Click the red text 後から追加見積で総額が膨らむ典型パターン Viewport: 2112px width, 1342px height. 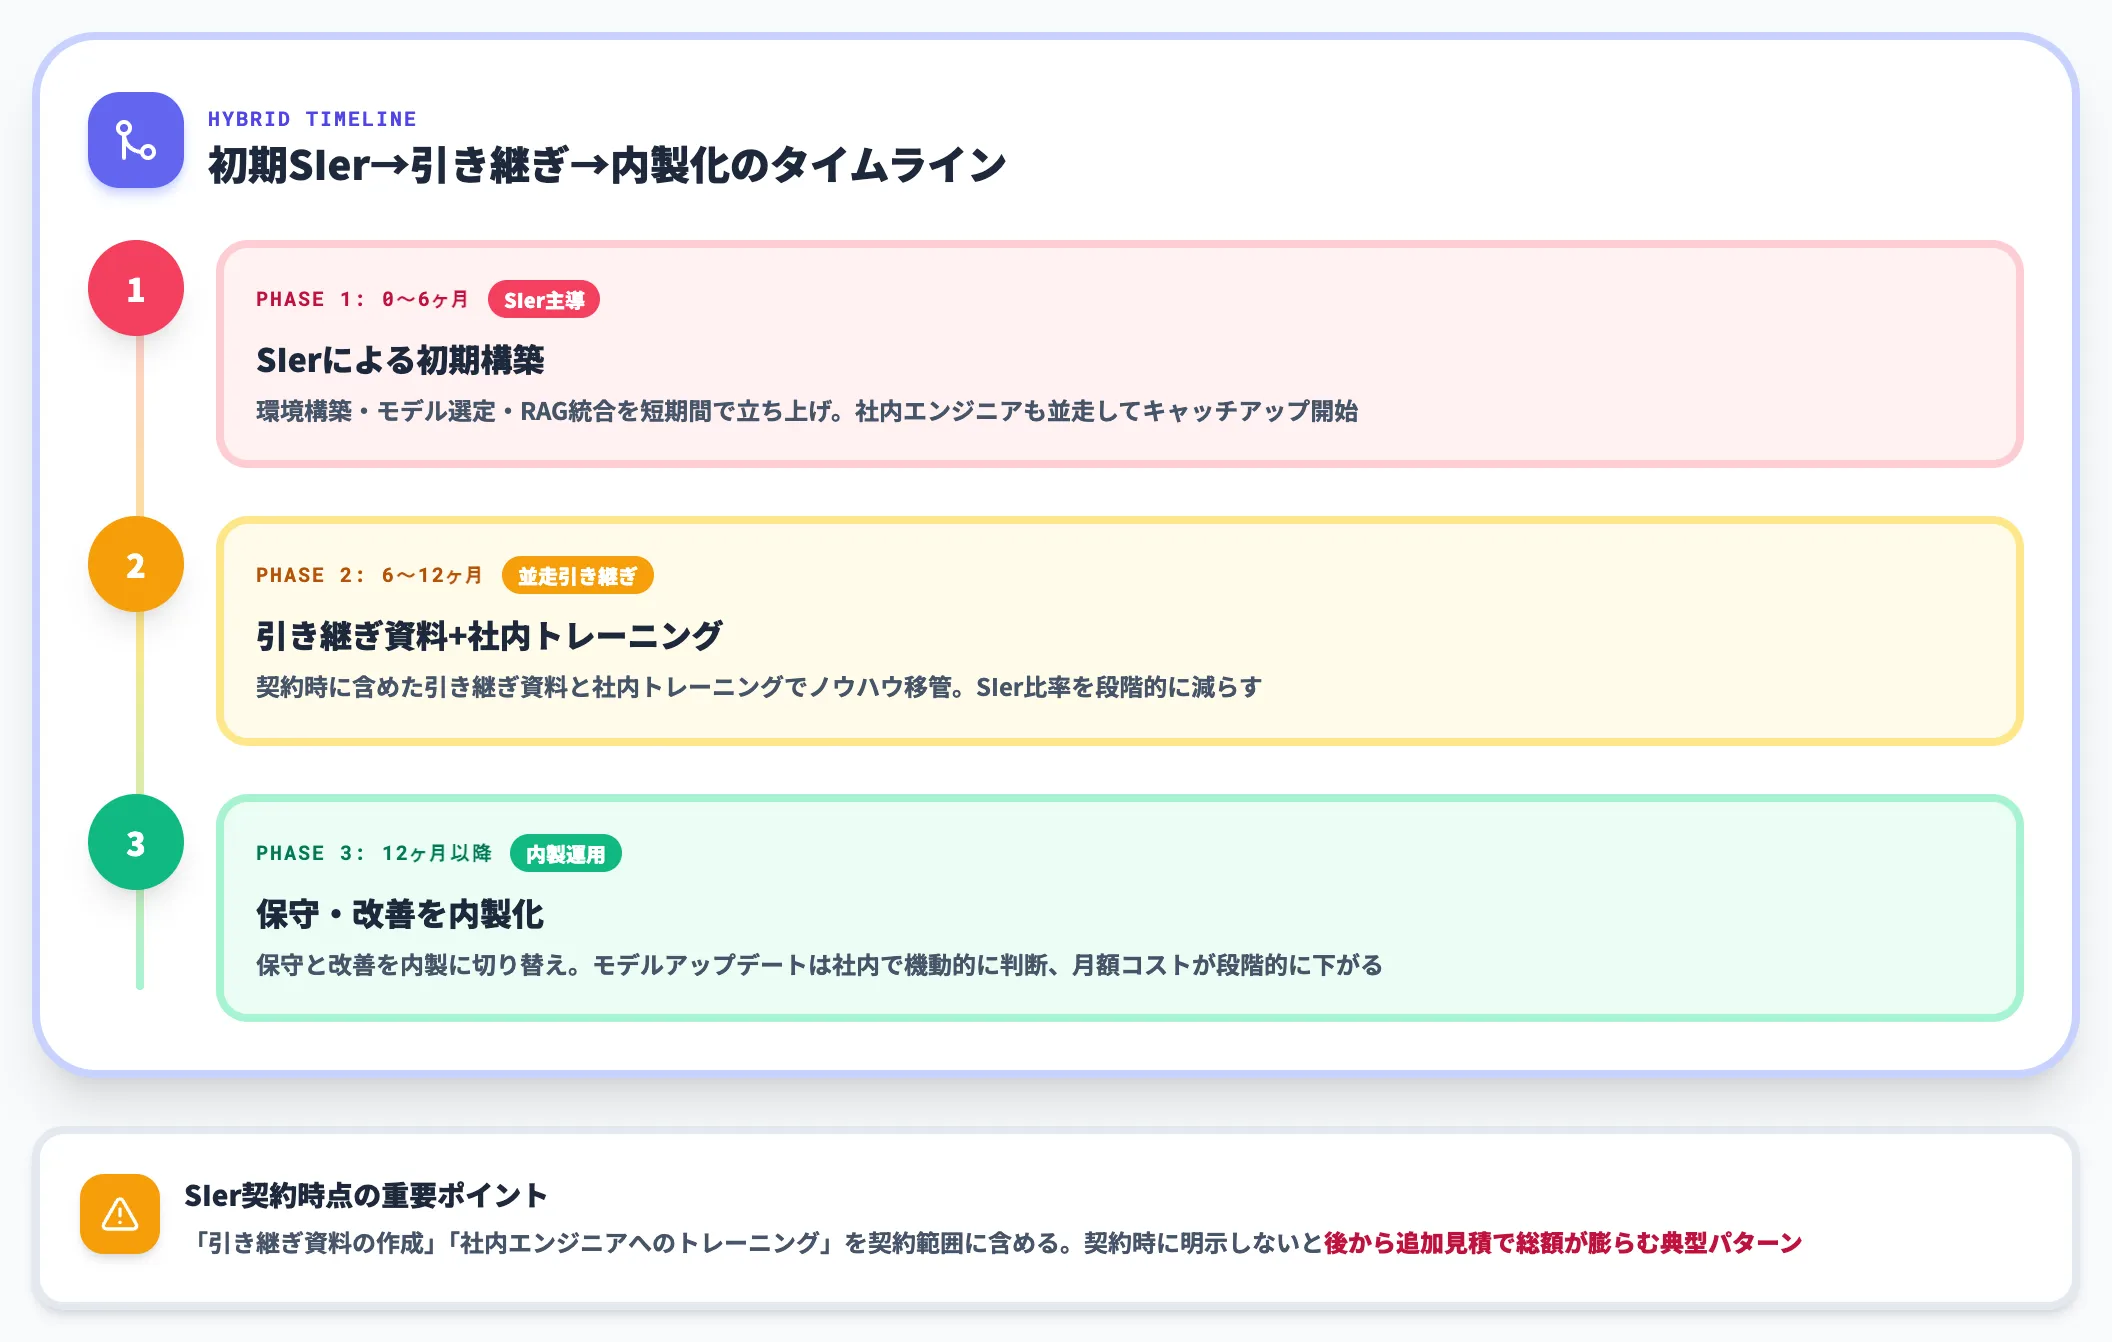[1563, 1243]
